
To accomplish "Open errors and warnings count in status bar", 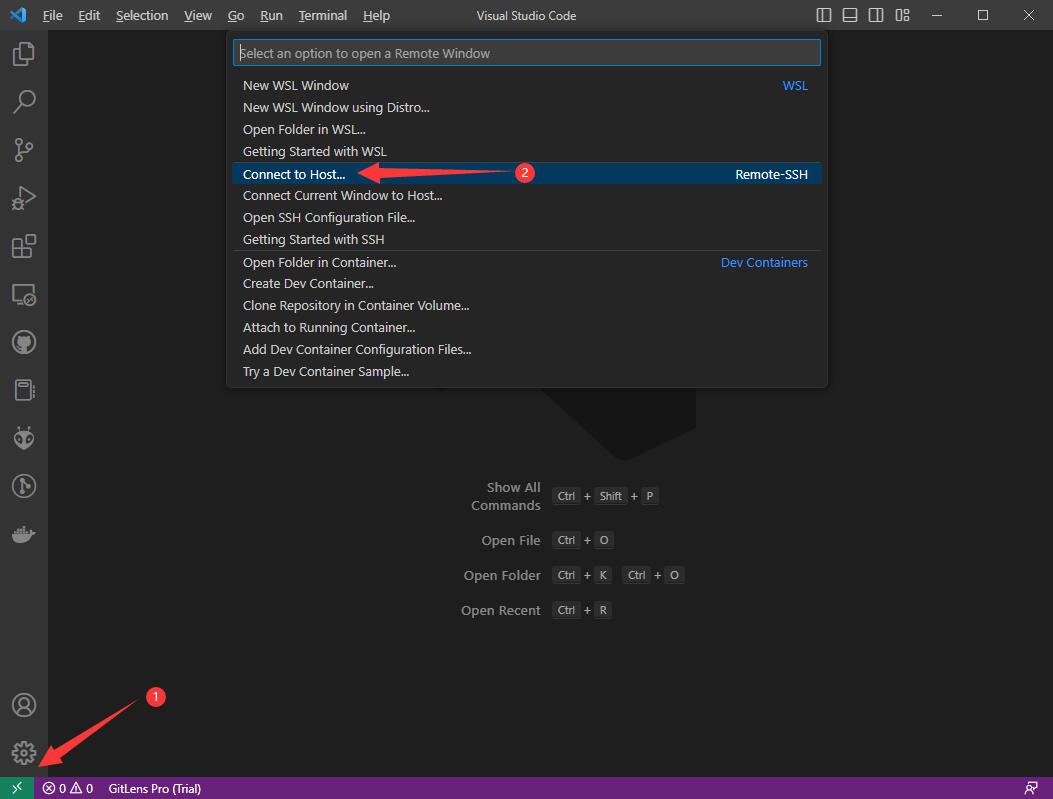I will [x=68, y=788].
